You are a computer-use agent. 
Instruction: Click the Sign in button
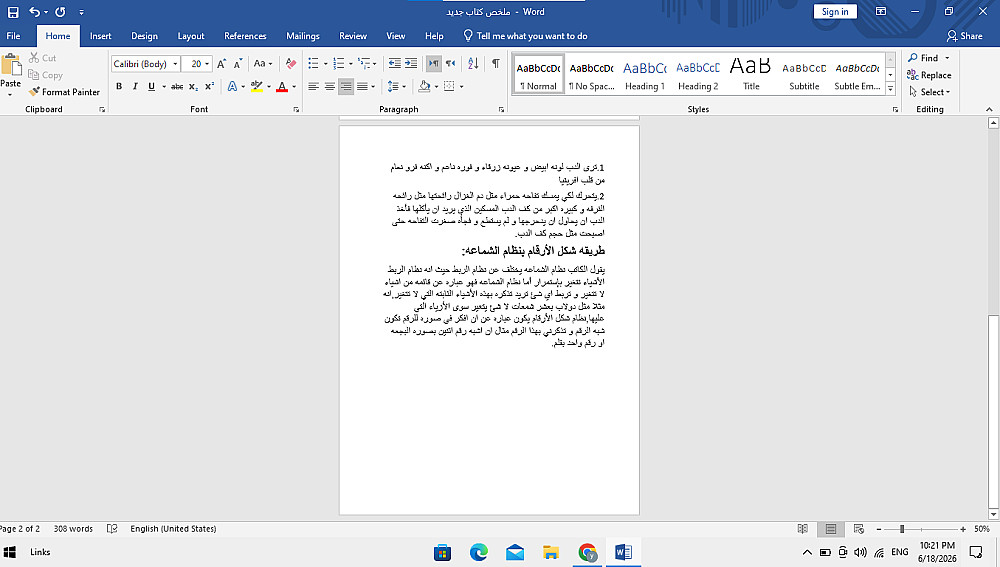(x=835, y=11)
